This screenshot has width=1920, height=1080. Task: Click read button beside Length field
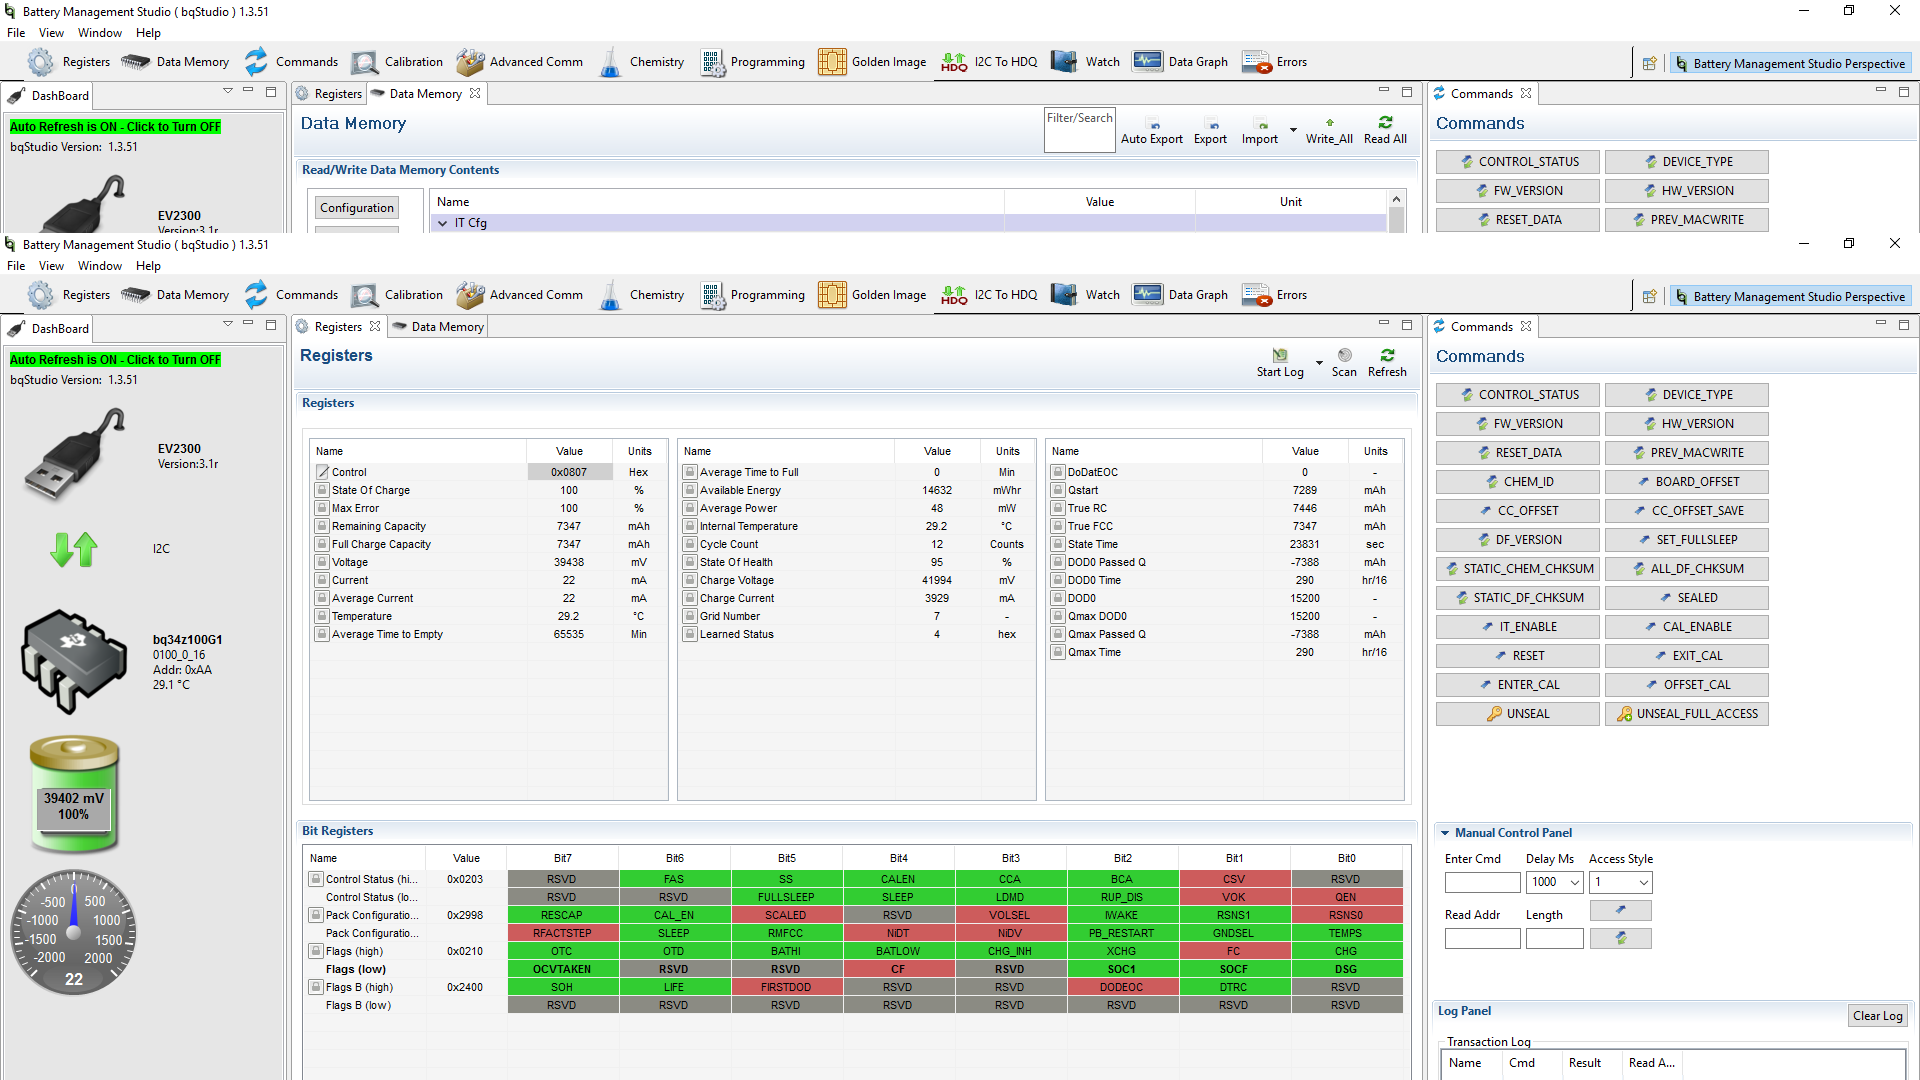click(1621, 938)
